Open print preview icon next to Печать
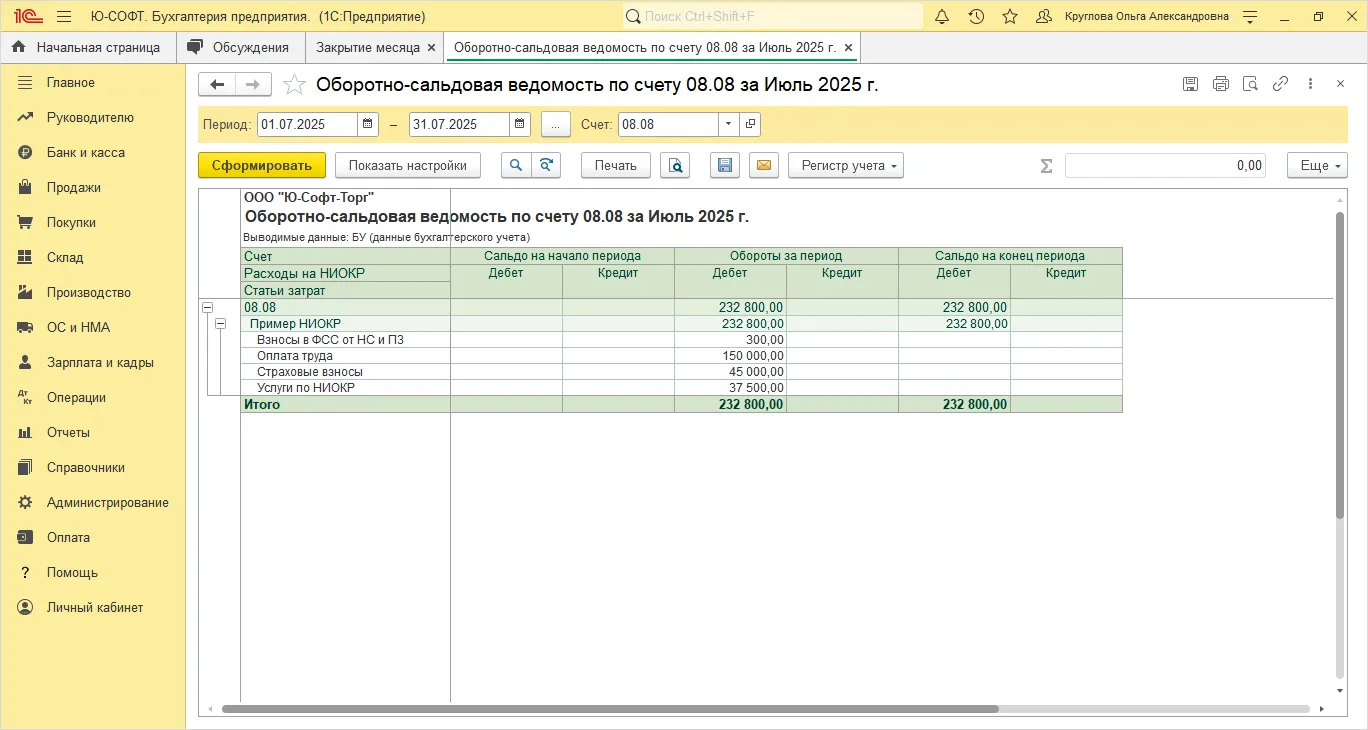Screen dimensions: 1368x730 (x=676, y=165)
